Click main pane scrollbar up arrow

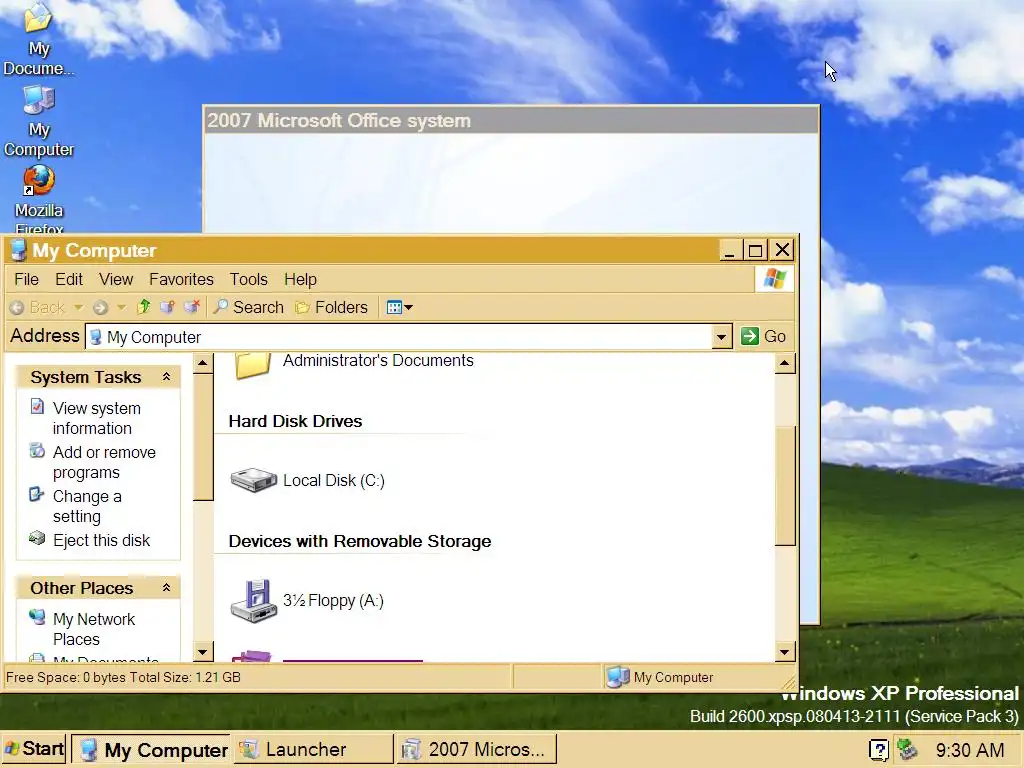click(x=785, y=363)
